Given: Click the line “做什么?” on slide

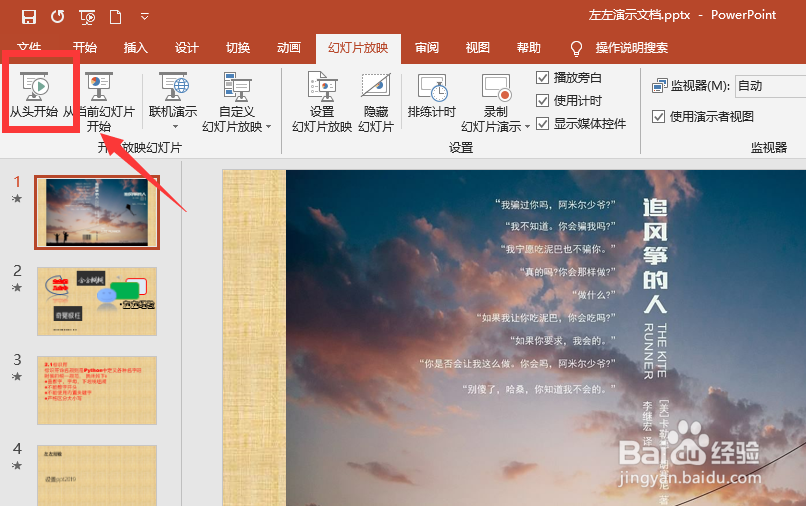Looking at the screenshot, I should [x=593, y=295].
